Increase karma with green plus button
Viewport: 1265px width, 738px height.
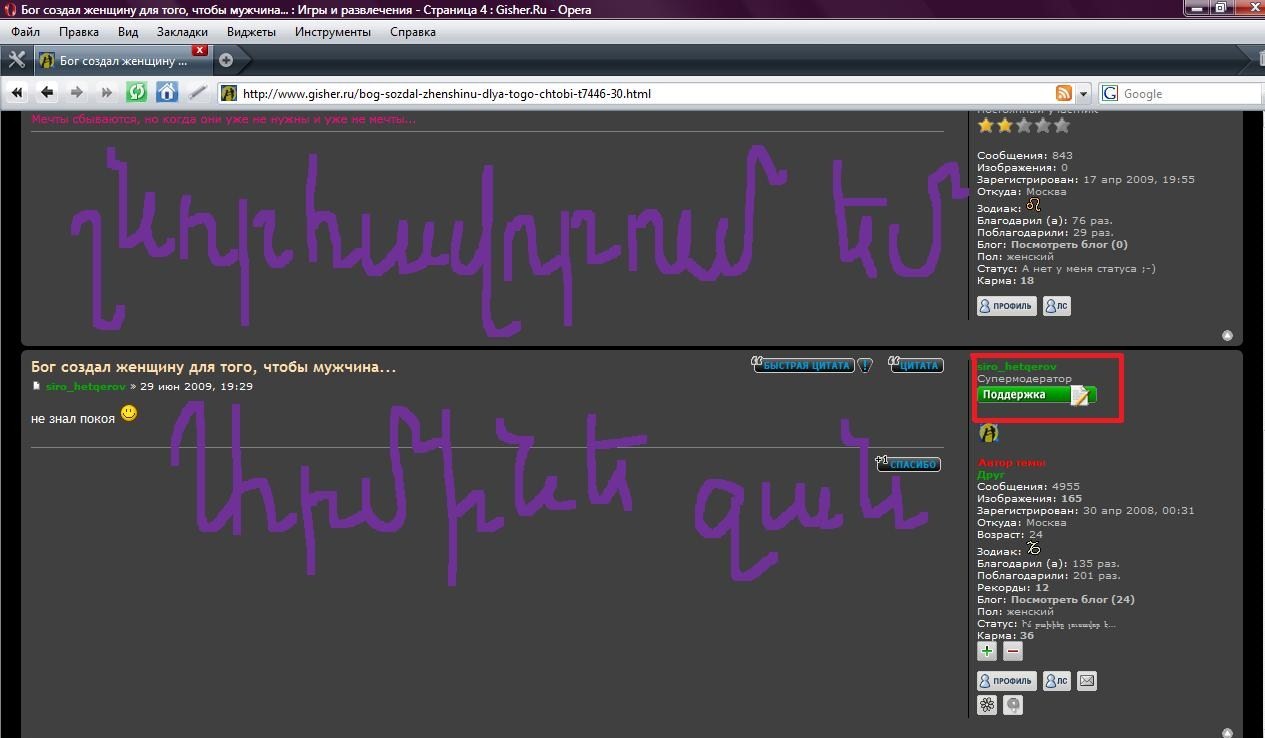point(987,651)
